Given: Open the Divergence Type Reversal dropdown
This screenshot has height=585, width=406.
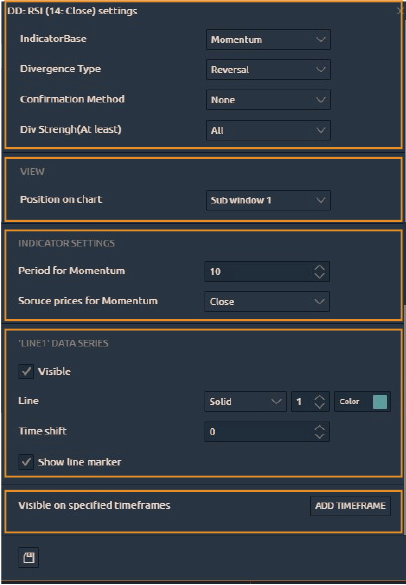Looking at the screenshot, I should point(268,70).
